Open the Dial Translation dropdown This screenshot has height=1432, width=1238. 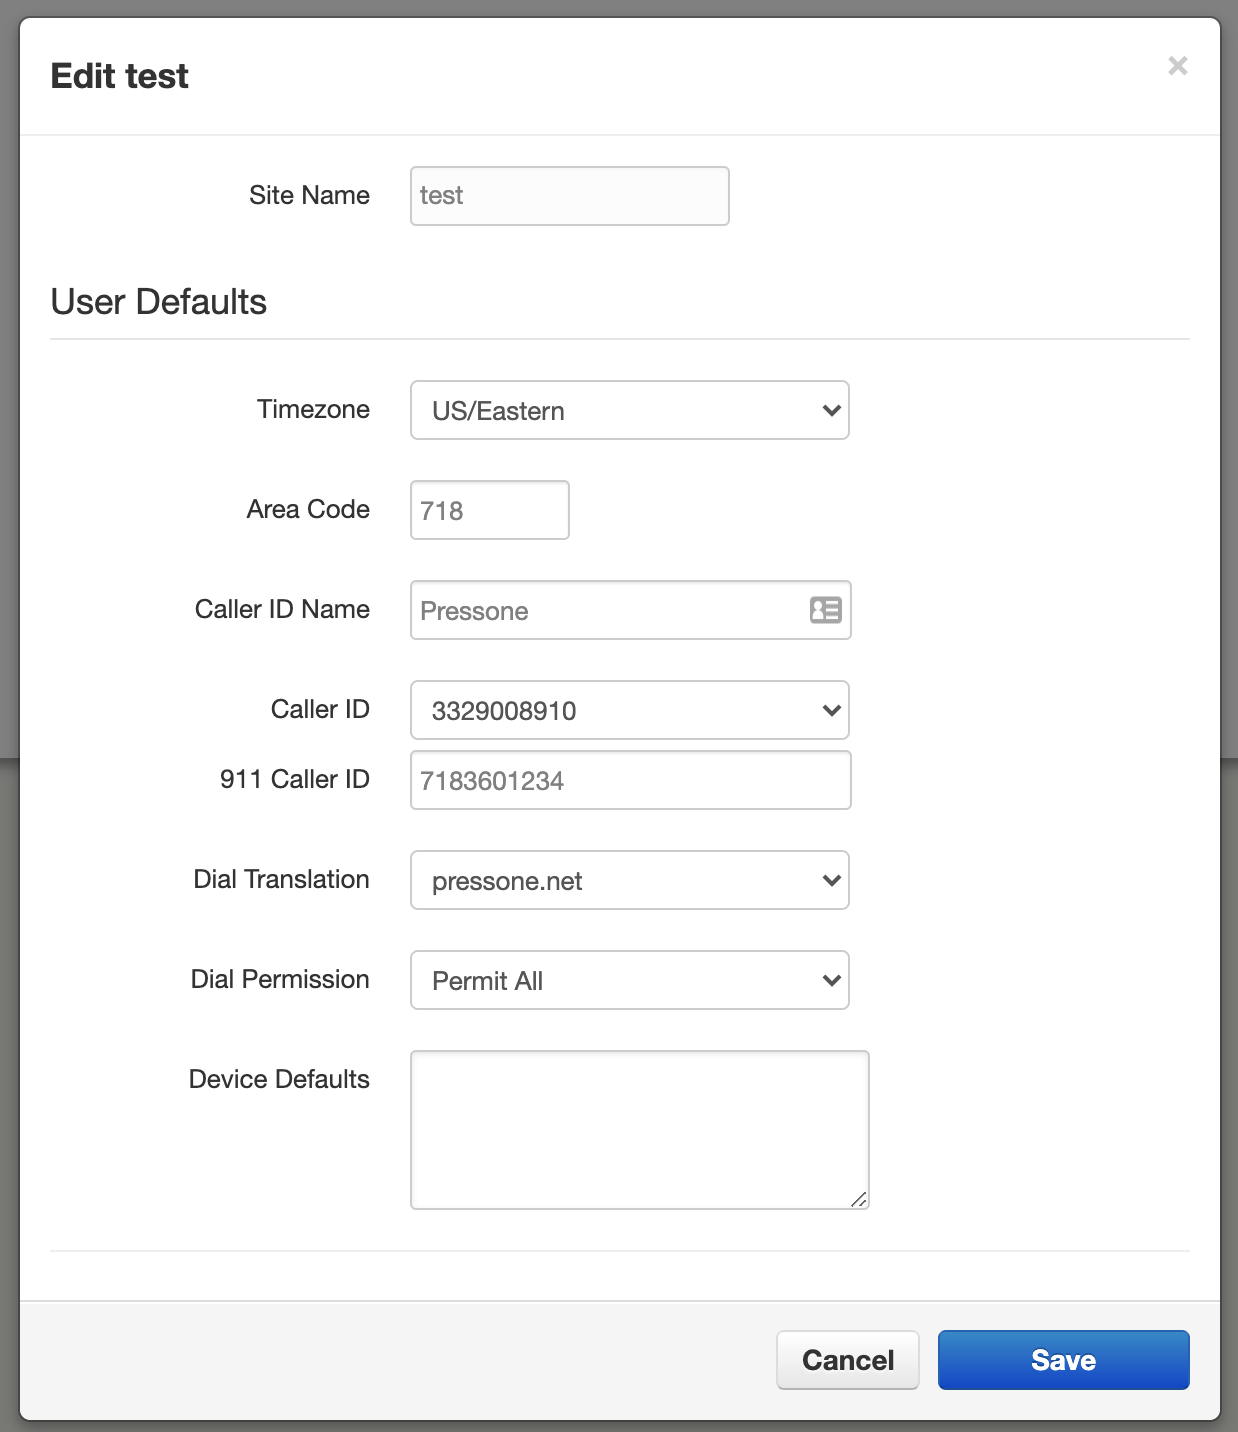coord(629,880)
